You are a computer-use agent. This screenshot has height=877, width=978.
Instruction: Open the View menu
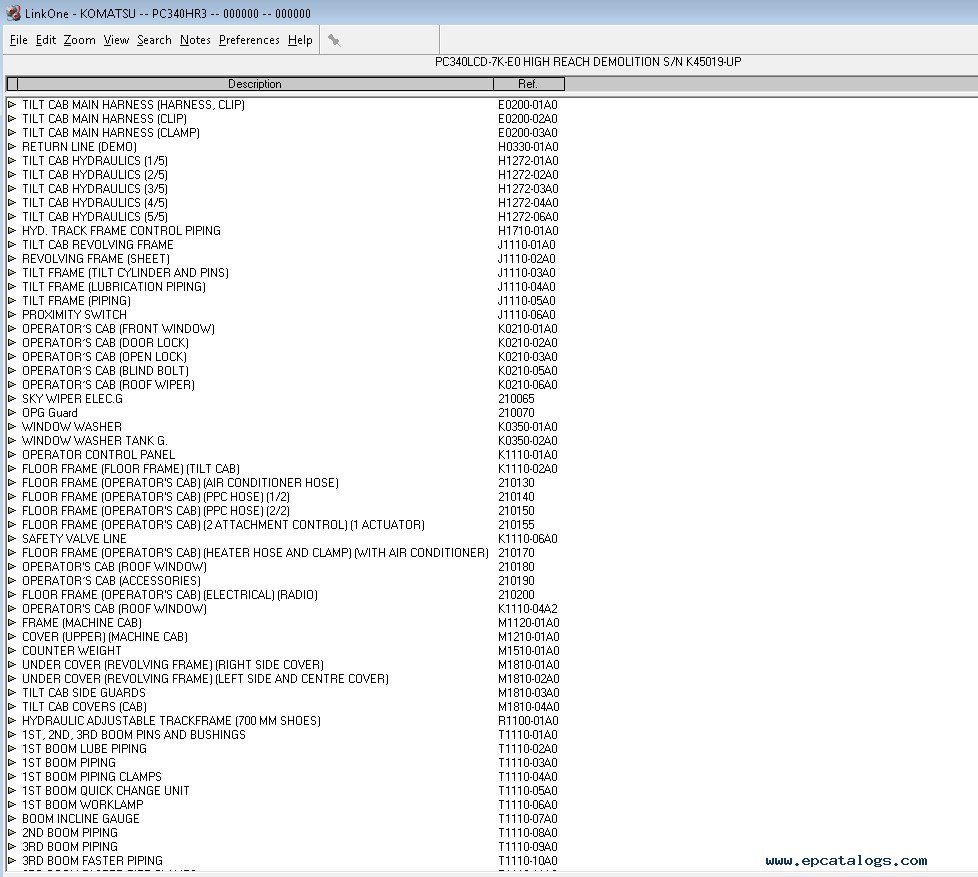click(x=116, y=40)
